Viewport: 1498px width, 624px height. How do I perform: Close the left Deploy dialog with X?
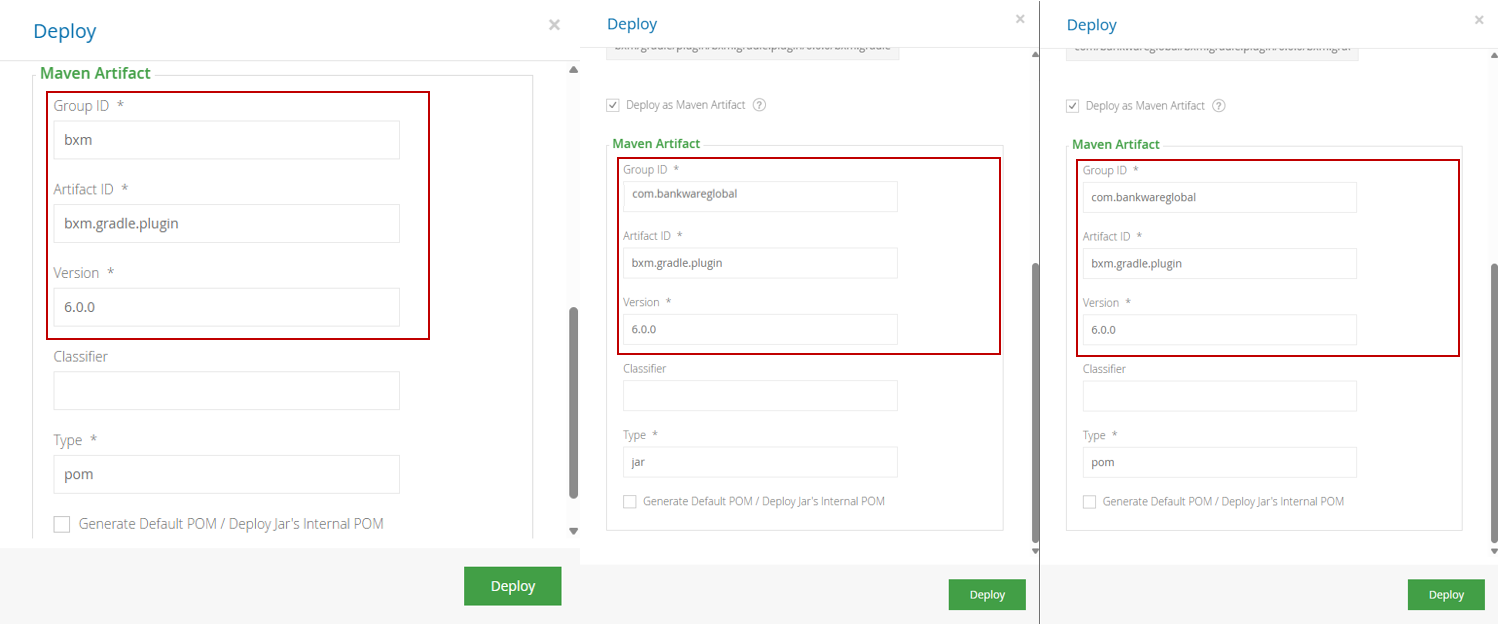(554, 25)
